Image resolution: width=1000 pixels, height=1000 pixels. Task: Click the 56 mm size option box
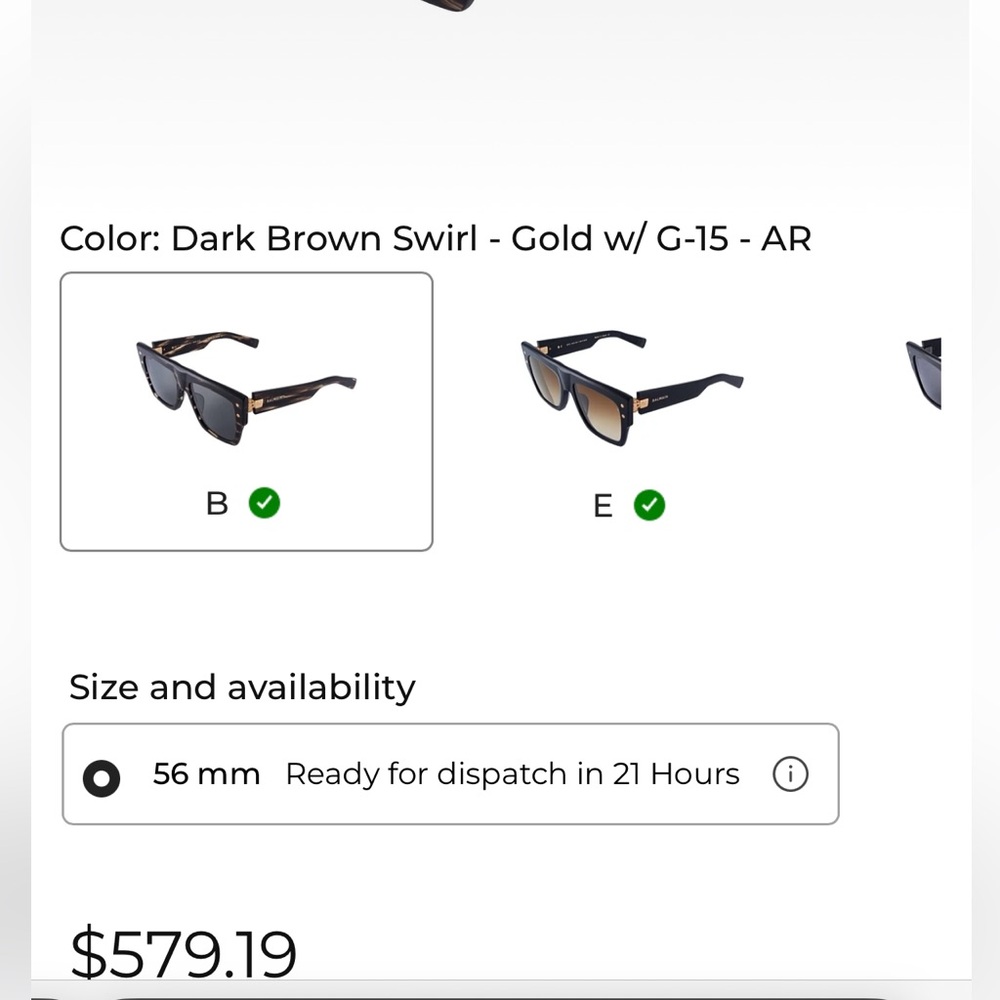[450, 774]
